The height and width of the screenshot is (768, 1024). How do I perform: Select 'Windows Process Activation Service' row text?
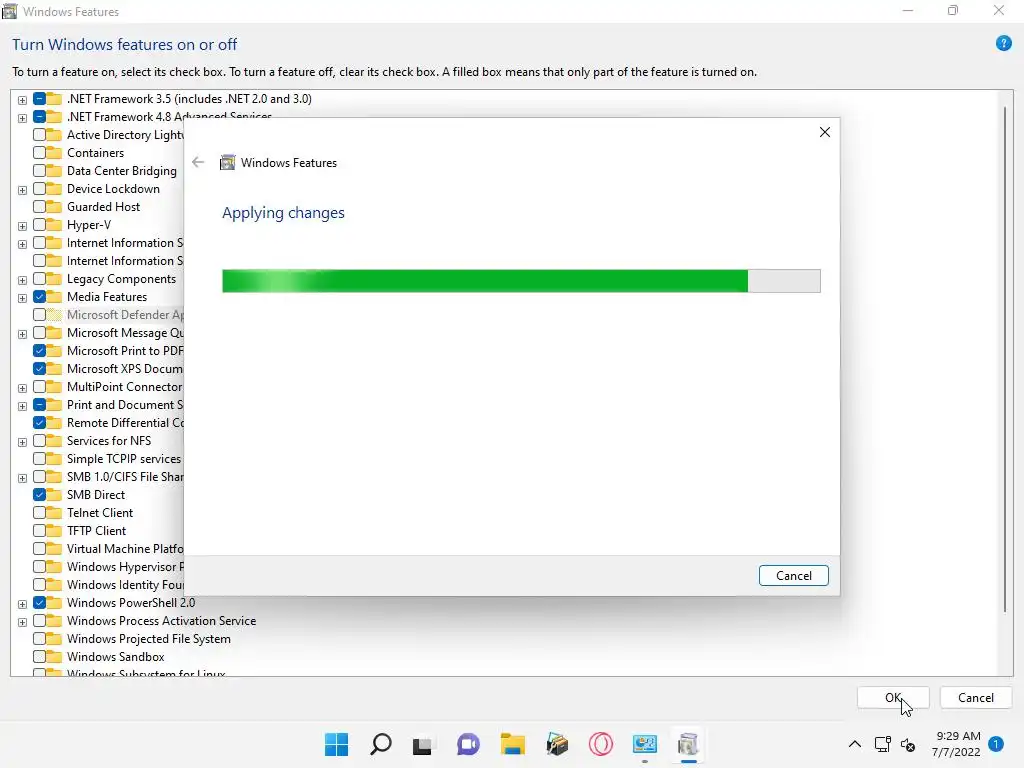[161, 620]
